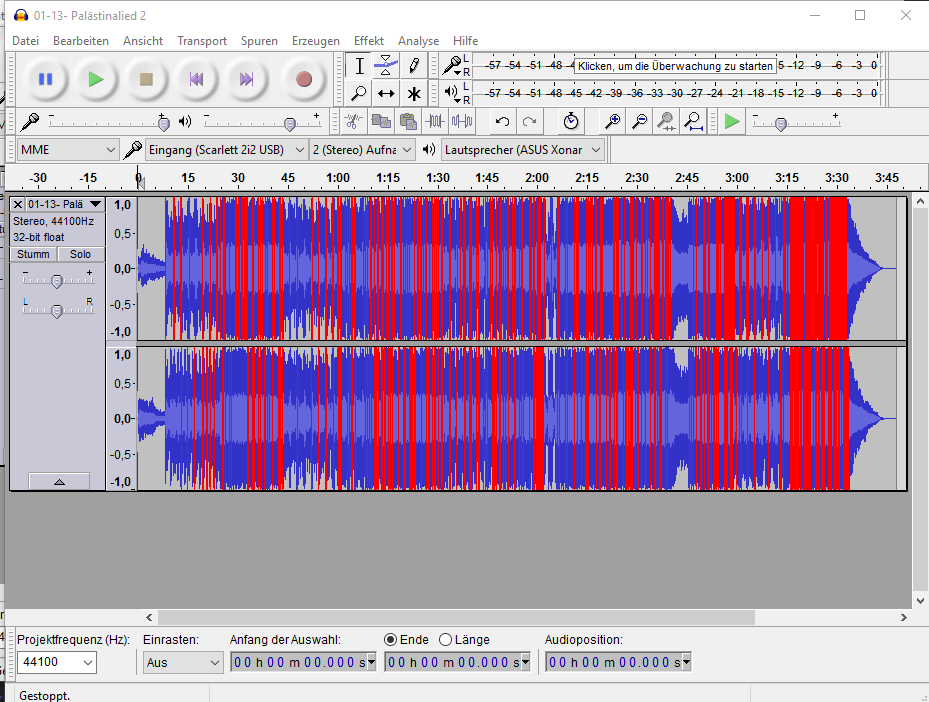Open the Effekt menu
The width and height of the screenshot is (929, 702).
(x=369, y=41)
